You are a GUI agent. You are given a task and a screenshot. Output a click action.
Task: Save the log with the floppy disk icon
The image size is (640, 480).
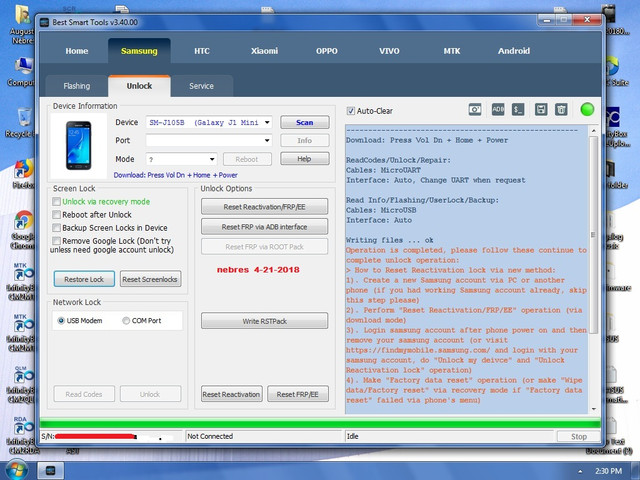tap(541, 109)
